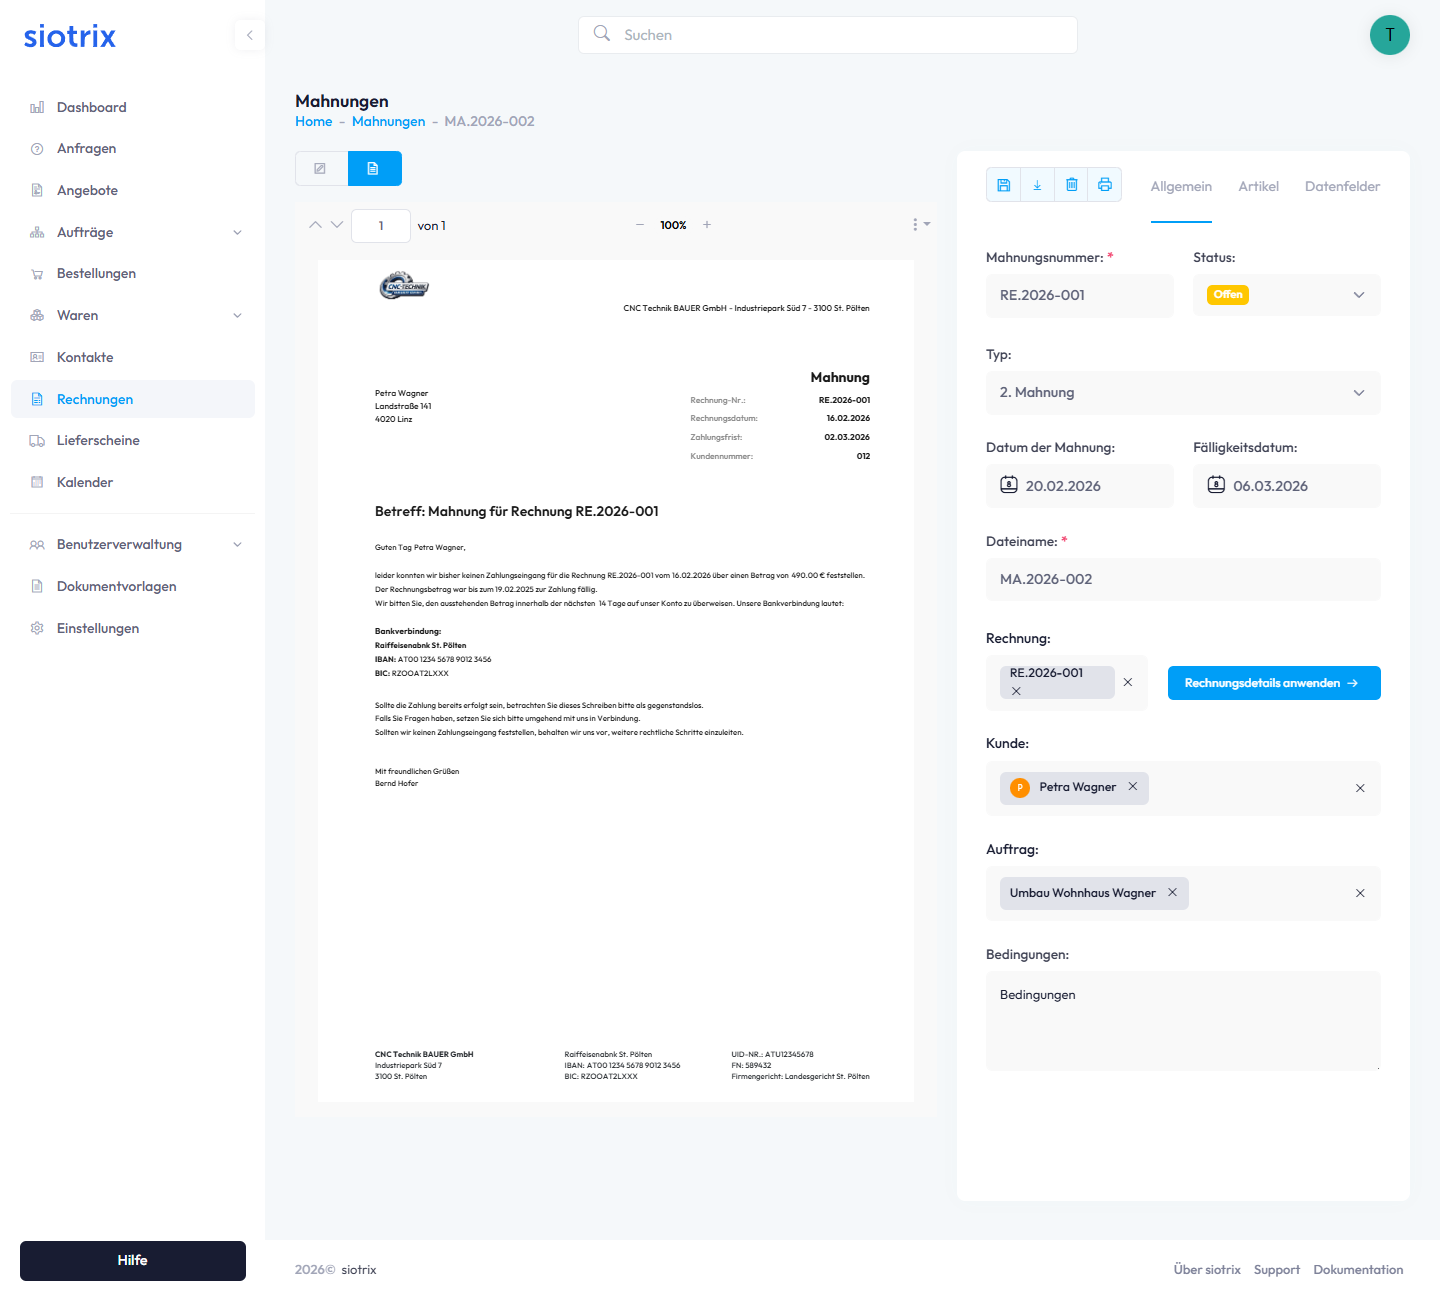Image resolution: width=1440 pixels, height=1300 pixels.
Task: Switch to document preview view icon
Action: point(374,169)
